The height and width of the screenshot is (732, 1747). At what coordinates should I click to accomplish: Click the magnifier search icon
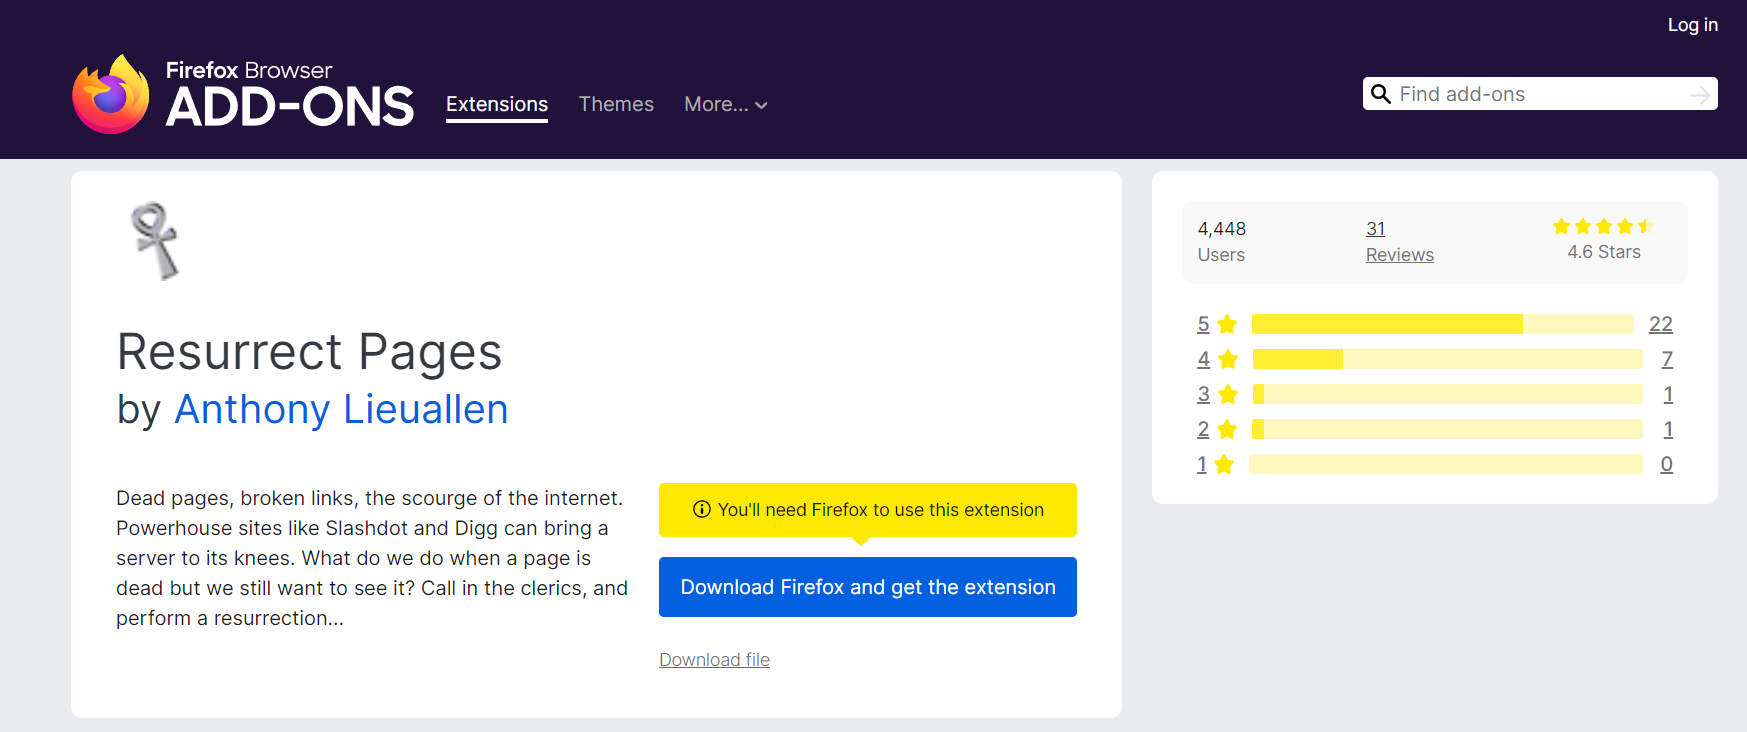(x=1381, y=94)
